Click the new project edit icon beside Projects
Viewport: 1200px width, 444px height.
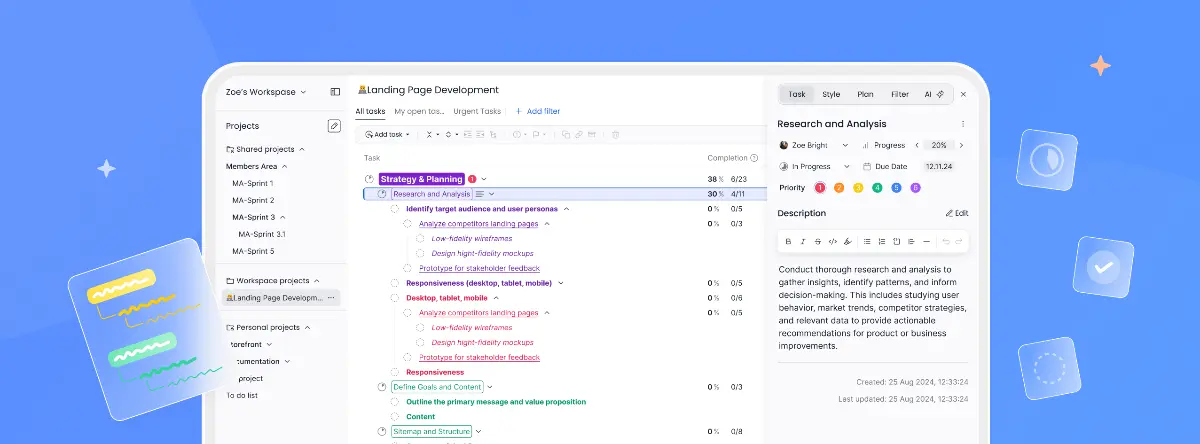(334, 126)
